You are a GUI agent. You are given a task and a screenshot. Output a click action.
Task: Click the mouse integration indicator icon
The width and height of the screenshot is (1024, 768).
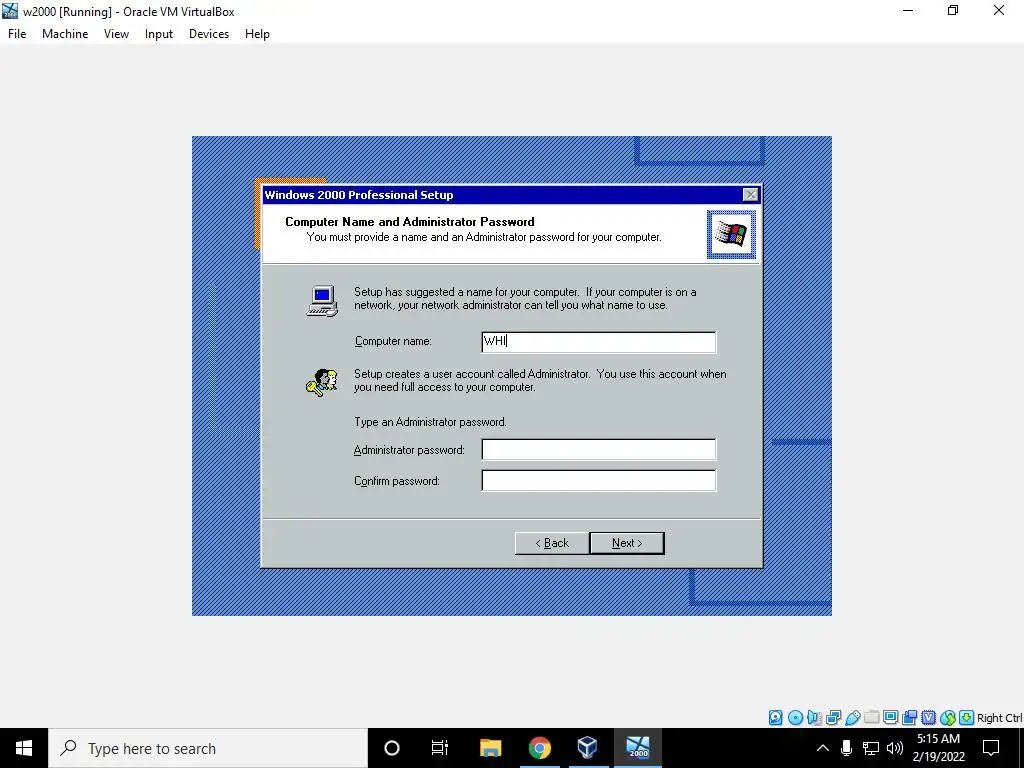tap(948, 718)
